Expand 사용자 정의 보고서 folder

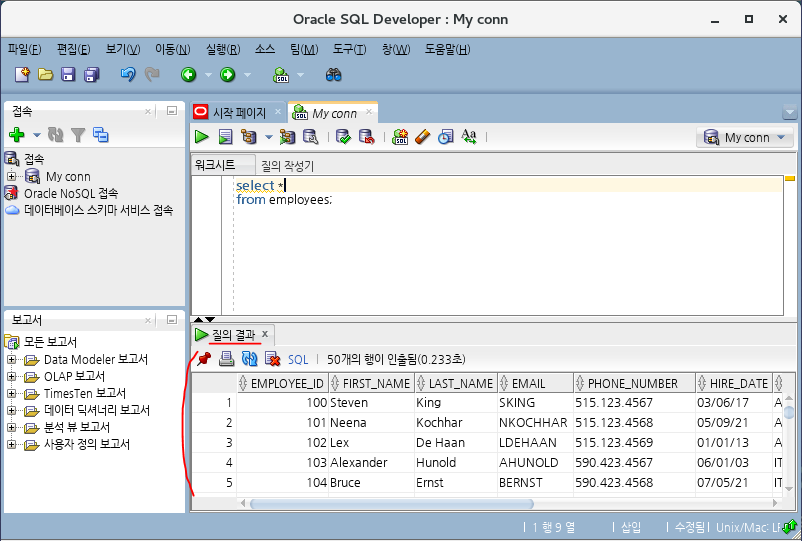coord(11,444)
